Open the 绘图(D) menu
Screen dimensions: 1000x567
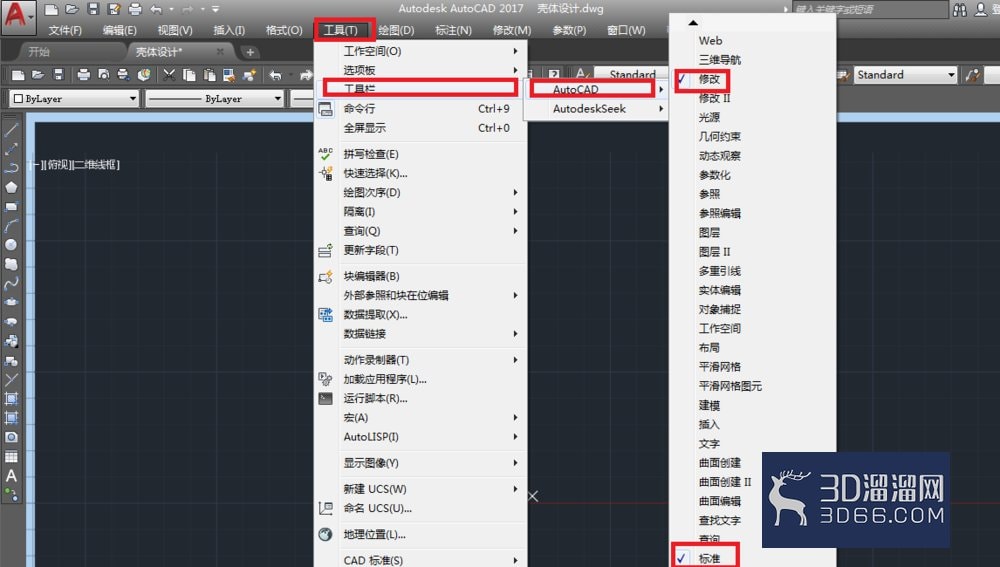point(396,30)
